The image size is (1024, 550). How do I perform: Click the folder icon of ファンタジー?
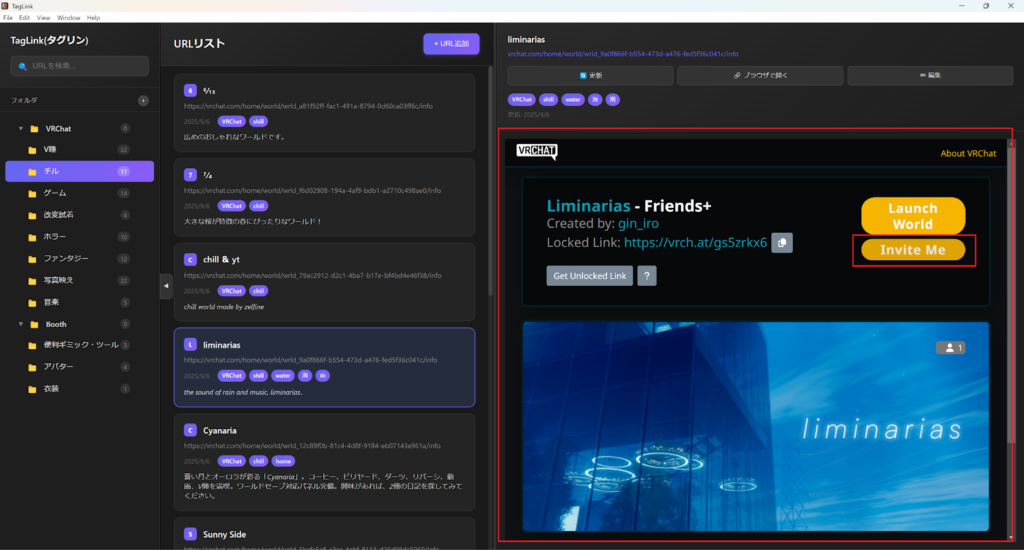point(32,259)
